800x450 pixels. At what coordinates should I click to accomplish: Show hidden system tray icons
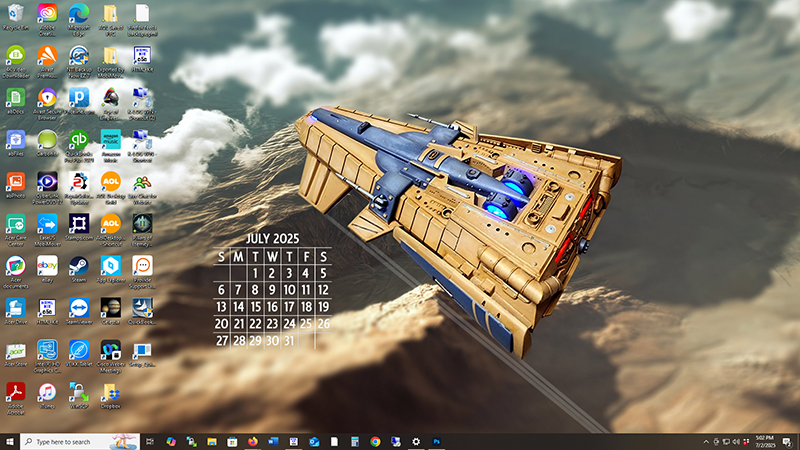click(x=706, y=442)
